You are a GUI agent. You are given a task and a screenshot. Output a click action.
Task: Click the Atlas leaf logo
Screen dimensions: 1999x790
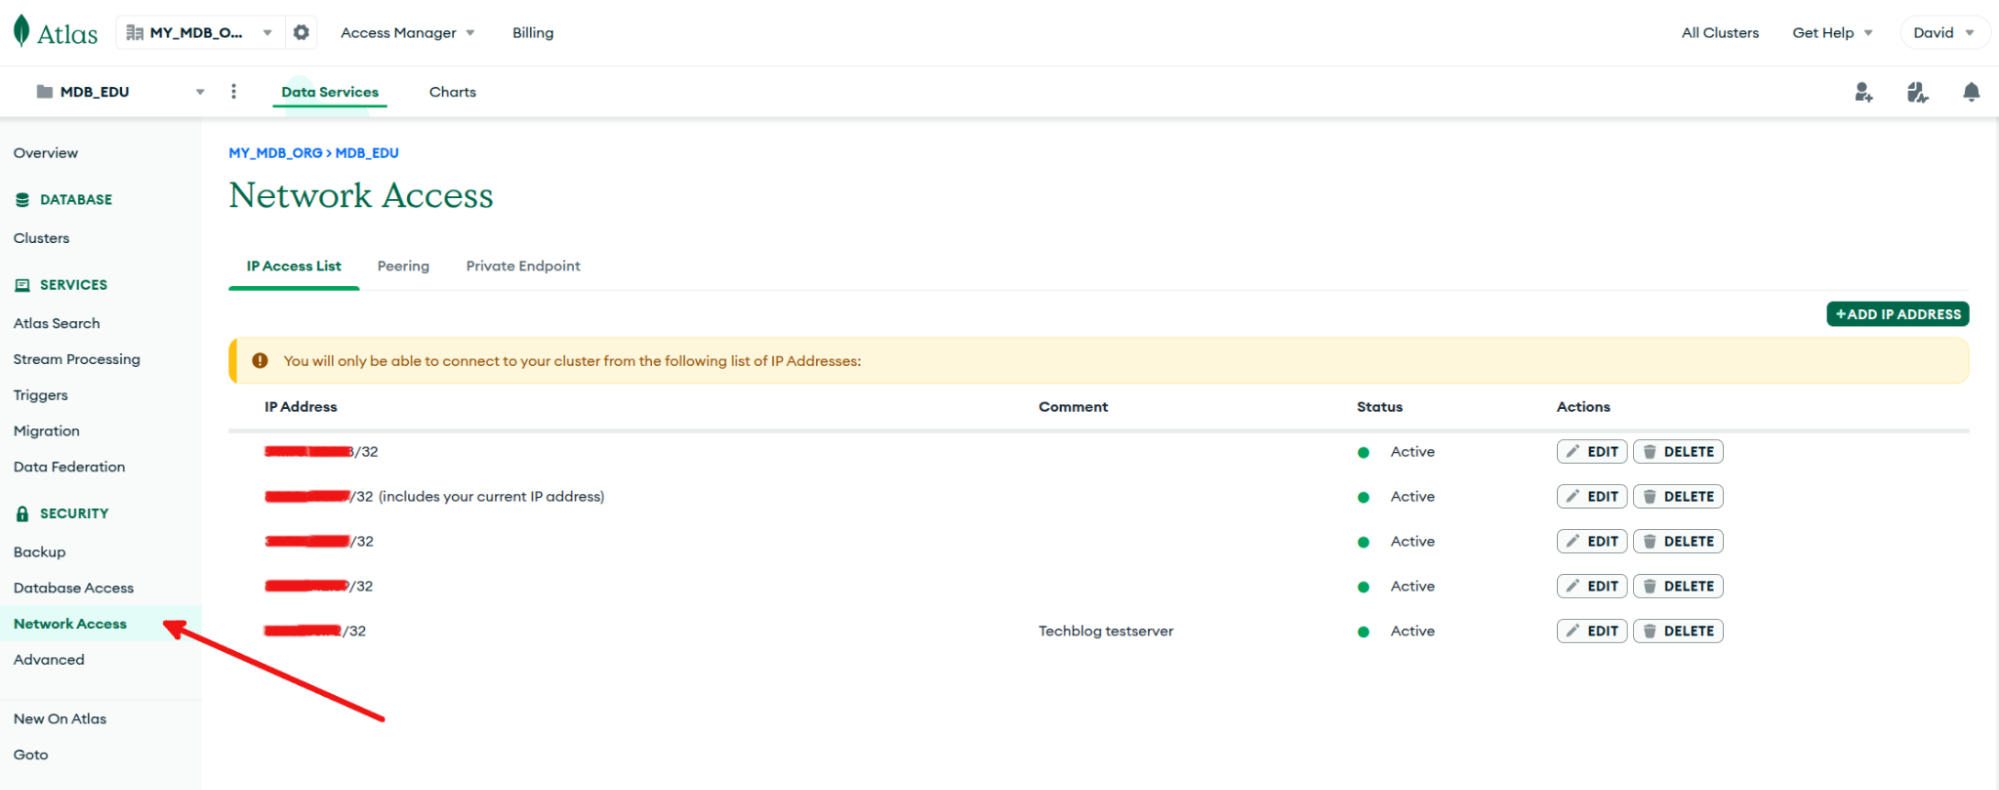[x=21, y=31]
